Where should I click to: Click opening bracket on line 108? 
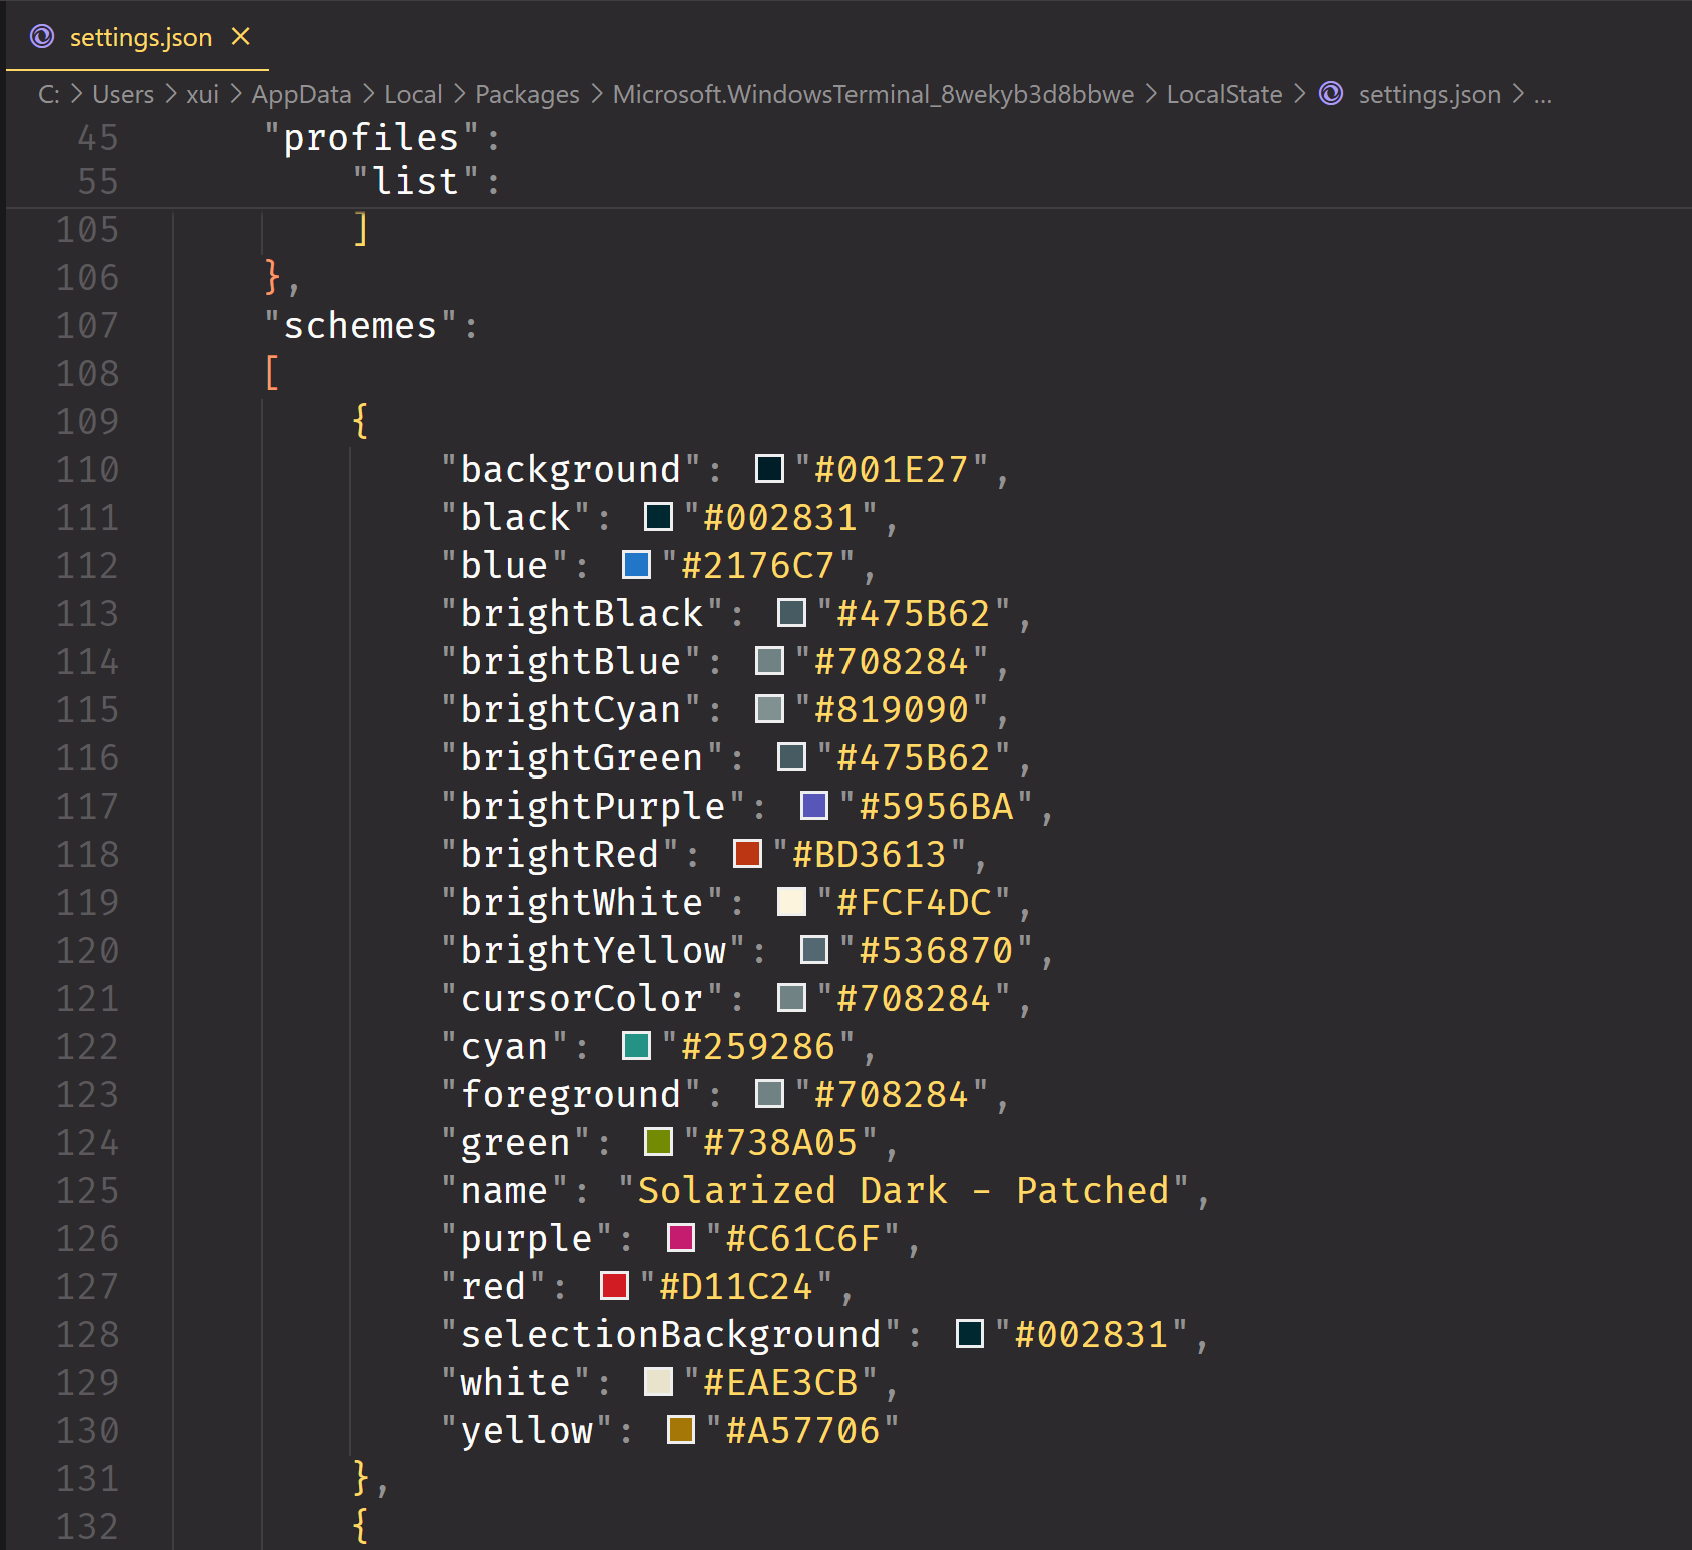pyautogui.click(x=272, y=374)
